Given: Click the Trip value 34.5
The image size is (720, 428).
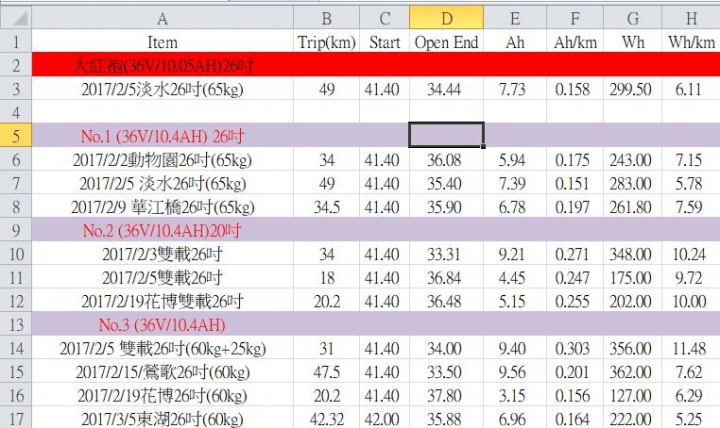Looking at the screenshot, I should pos(326,206).
